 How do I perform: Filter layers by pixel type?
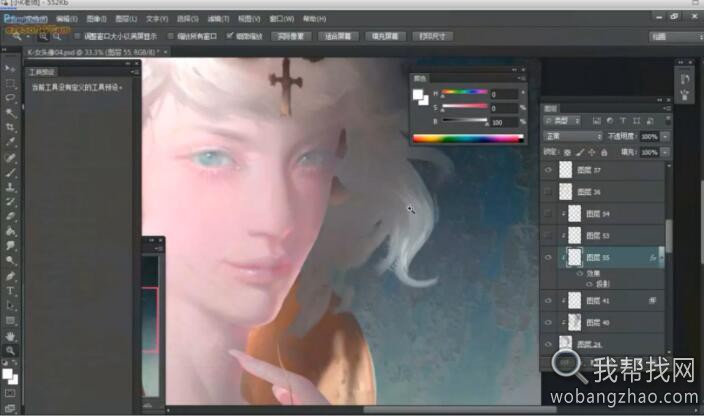coord(597,121)
